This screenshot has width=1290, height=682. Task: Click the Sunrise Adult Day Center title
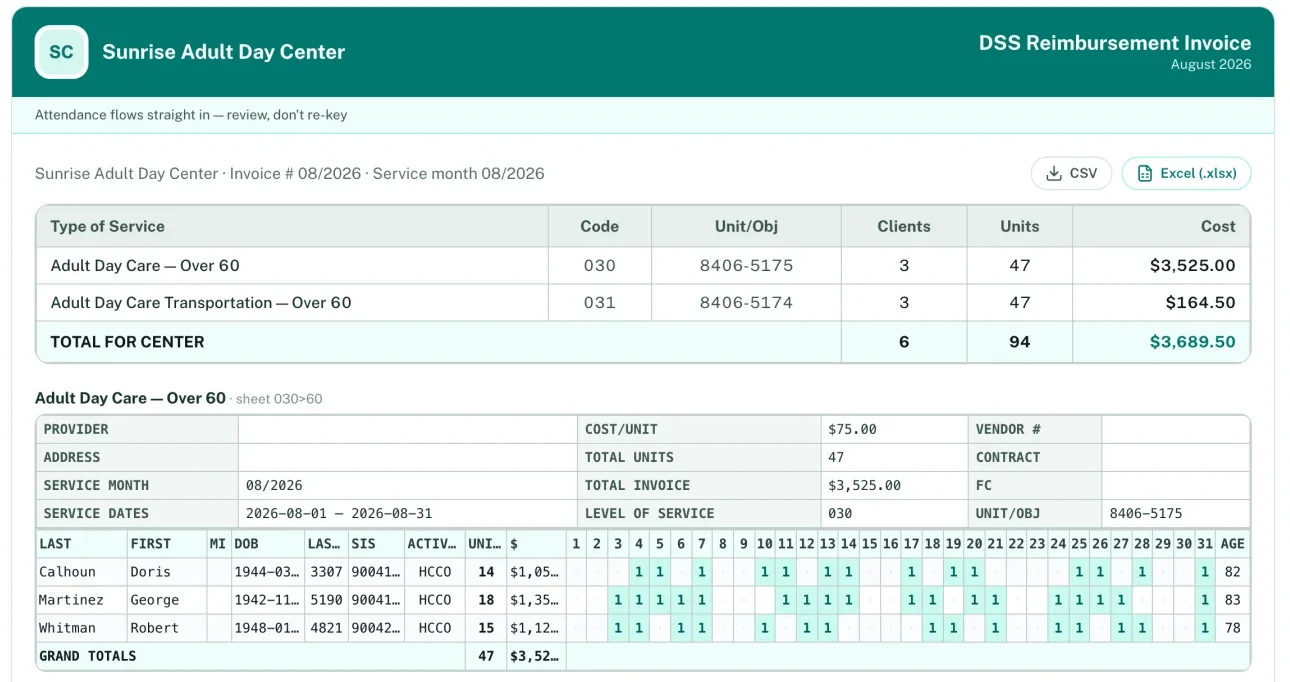[224, 52]
